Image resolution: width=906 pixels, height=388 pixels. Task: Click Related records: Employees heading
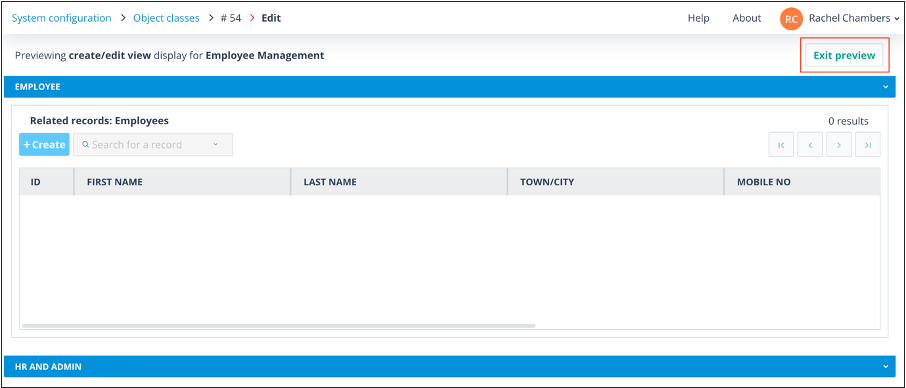click(x=99, y=121)
